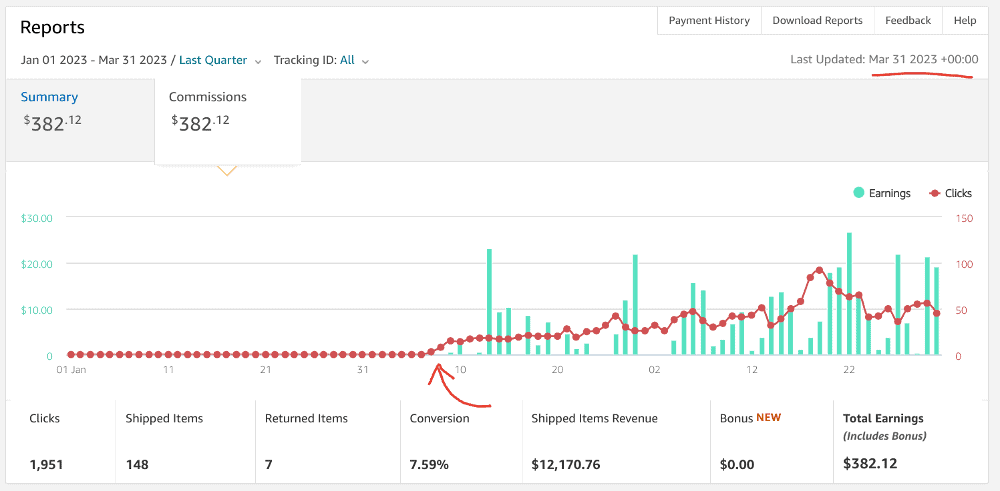The height and width of the screenshot is (491, 1000).
Task: Select the Conversion value 7.59%
Action: point(429,464)
